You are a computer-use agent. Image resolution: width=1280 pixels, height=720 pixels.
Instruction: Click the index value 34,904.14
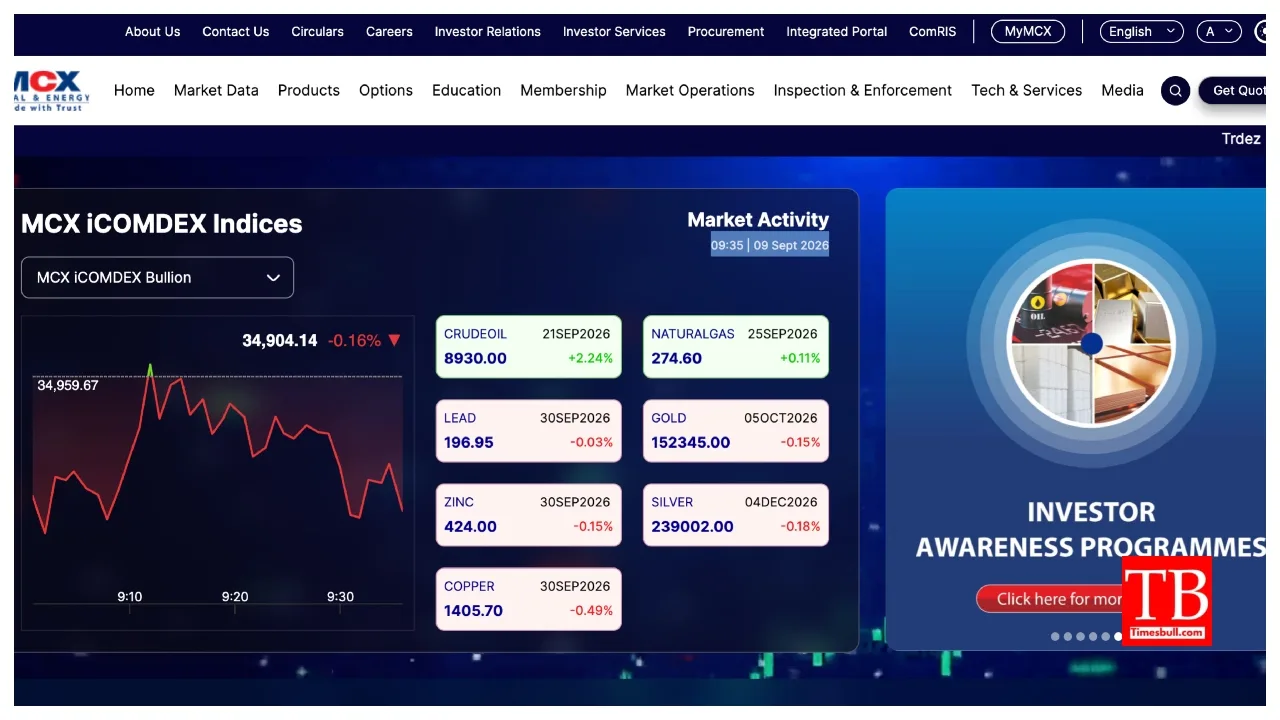[x=280, y=341]
